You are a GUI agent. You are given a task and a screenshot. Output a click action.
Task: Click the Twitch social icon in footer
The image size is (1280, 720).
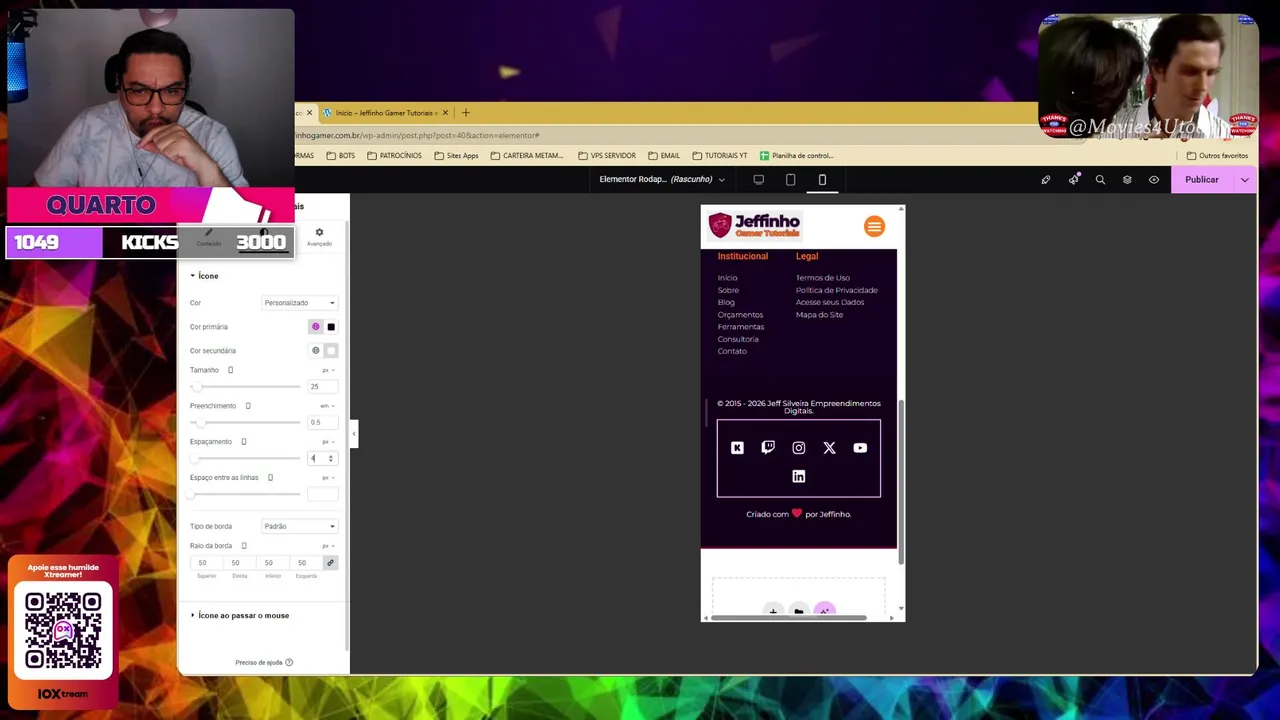[768, 448]
